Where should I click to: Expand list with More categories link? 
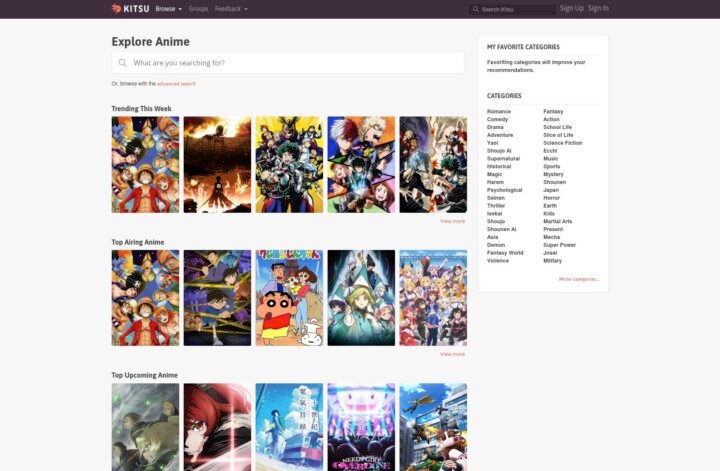coord(579,279)
